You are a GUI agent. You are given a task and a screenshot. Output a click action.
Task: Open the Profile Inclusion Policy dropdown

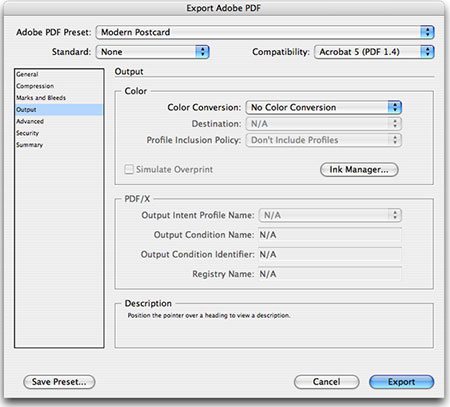pyautogui.click(x=324, y=140)
